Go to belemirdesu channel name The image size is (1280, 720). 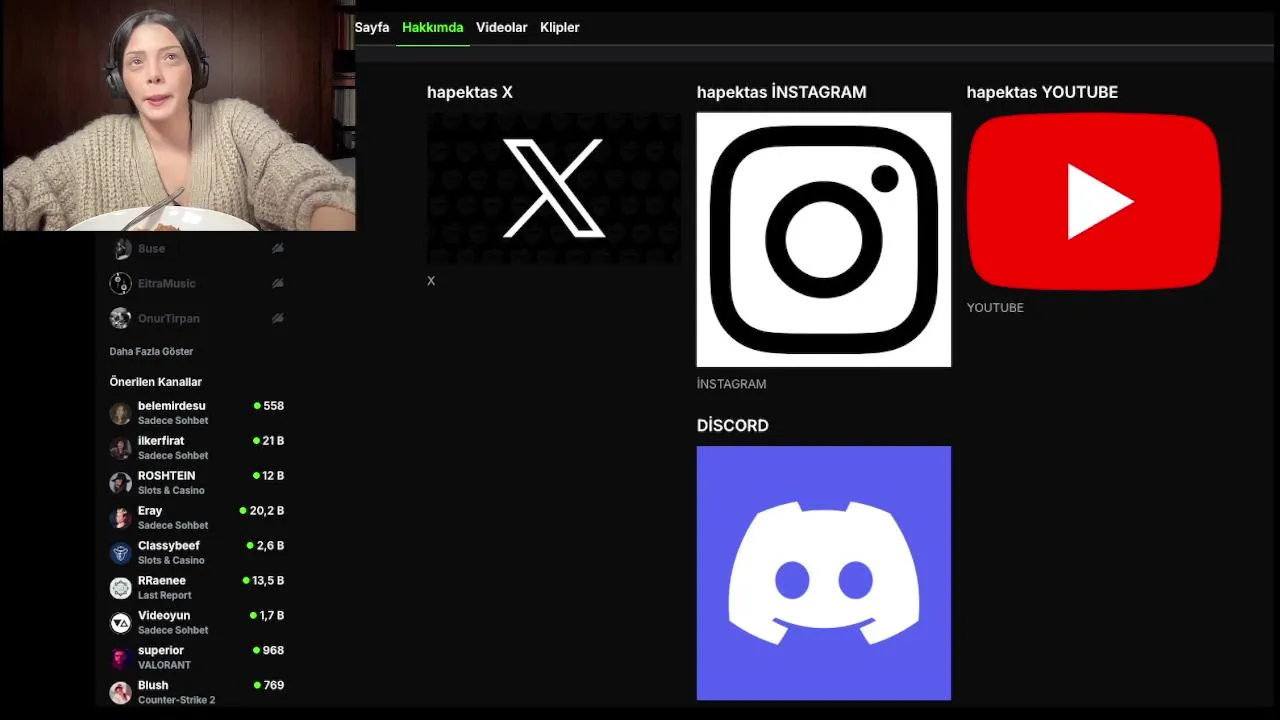171,406
